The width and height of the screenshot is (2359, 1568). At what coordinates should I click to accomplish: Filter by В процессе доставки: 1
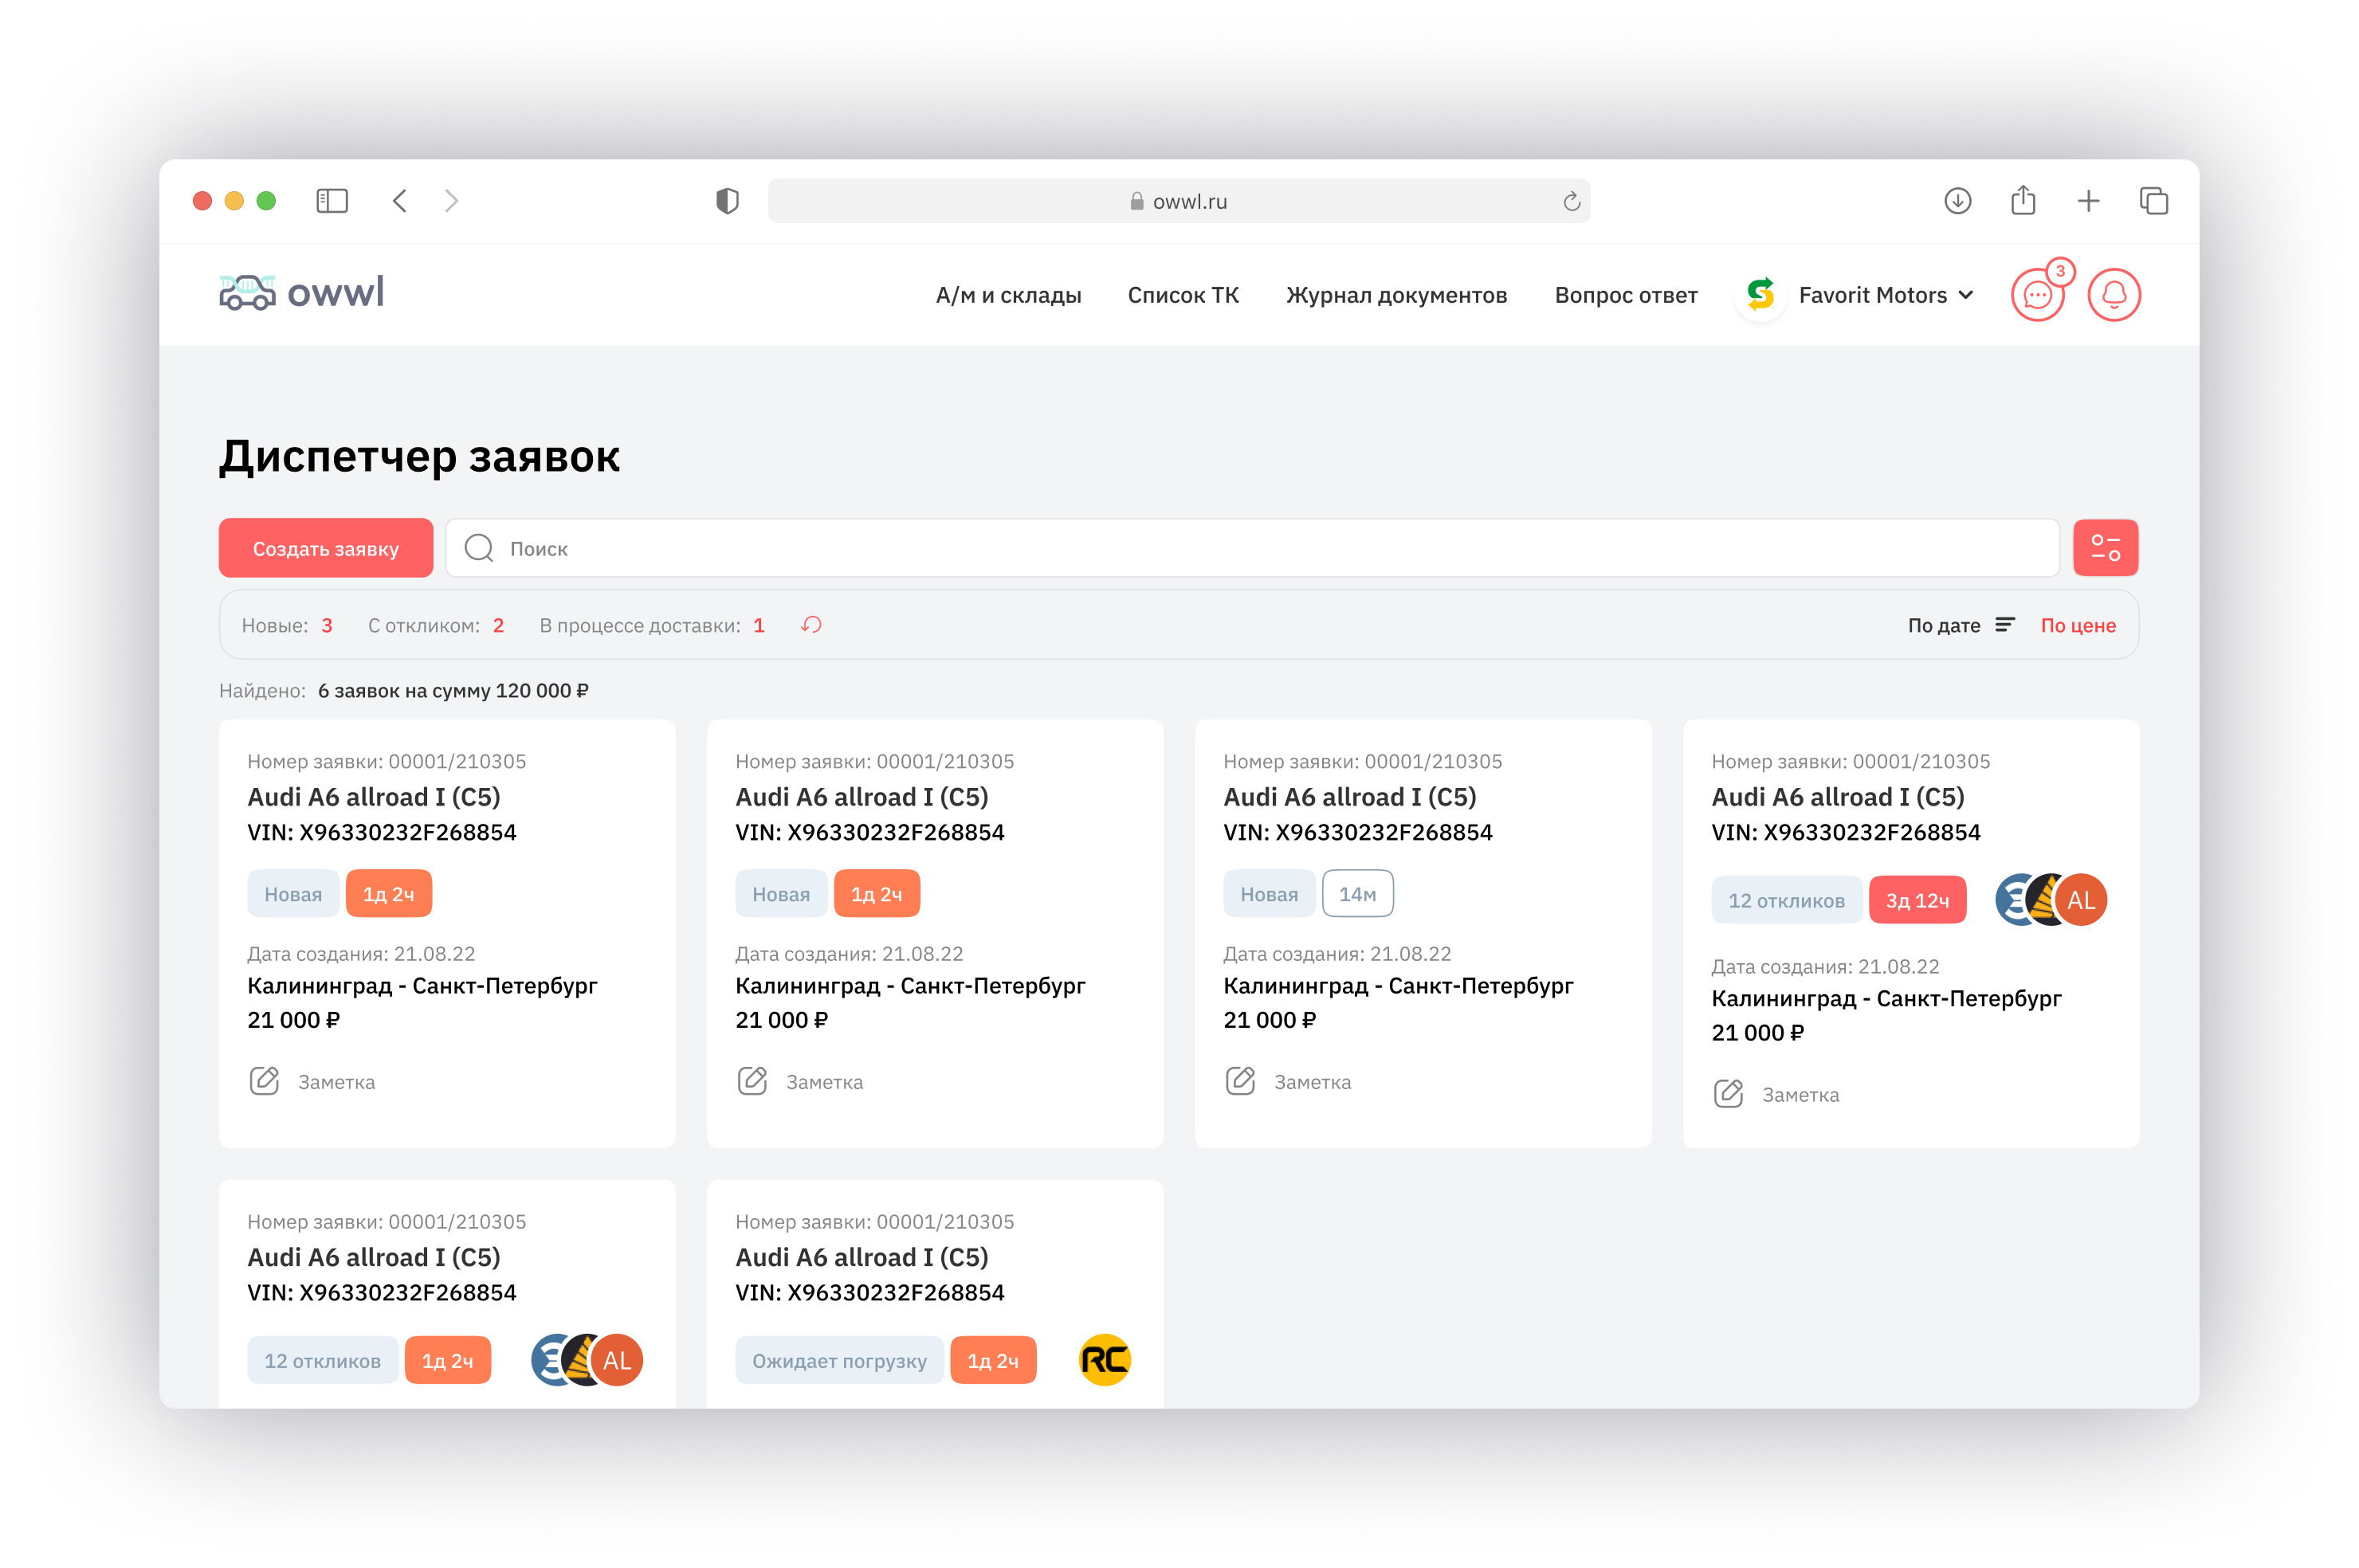point(652,625)
